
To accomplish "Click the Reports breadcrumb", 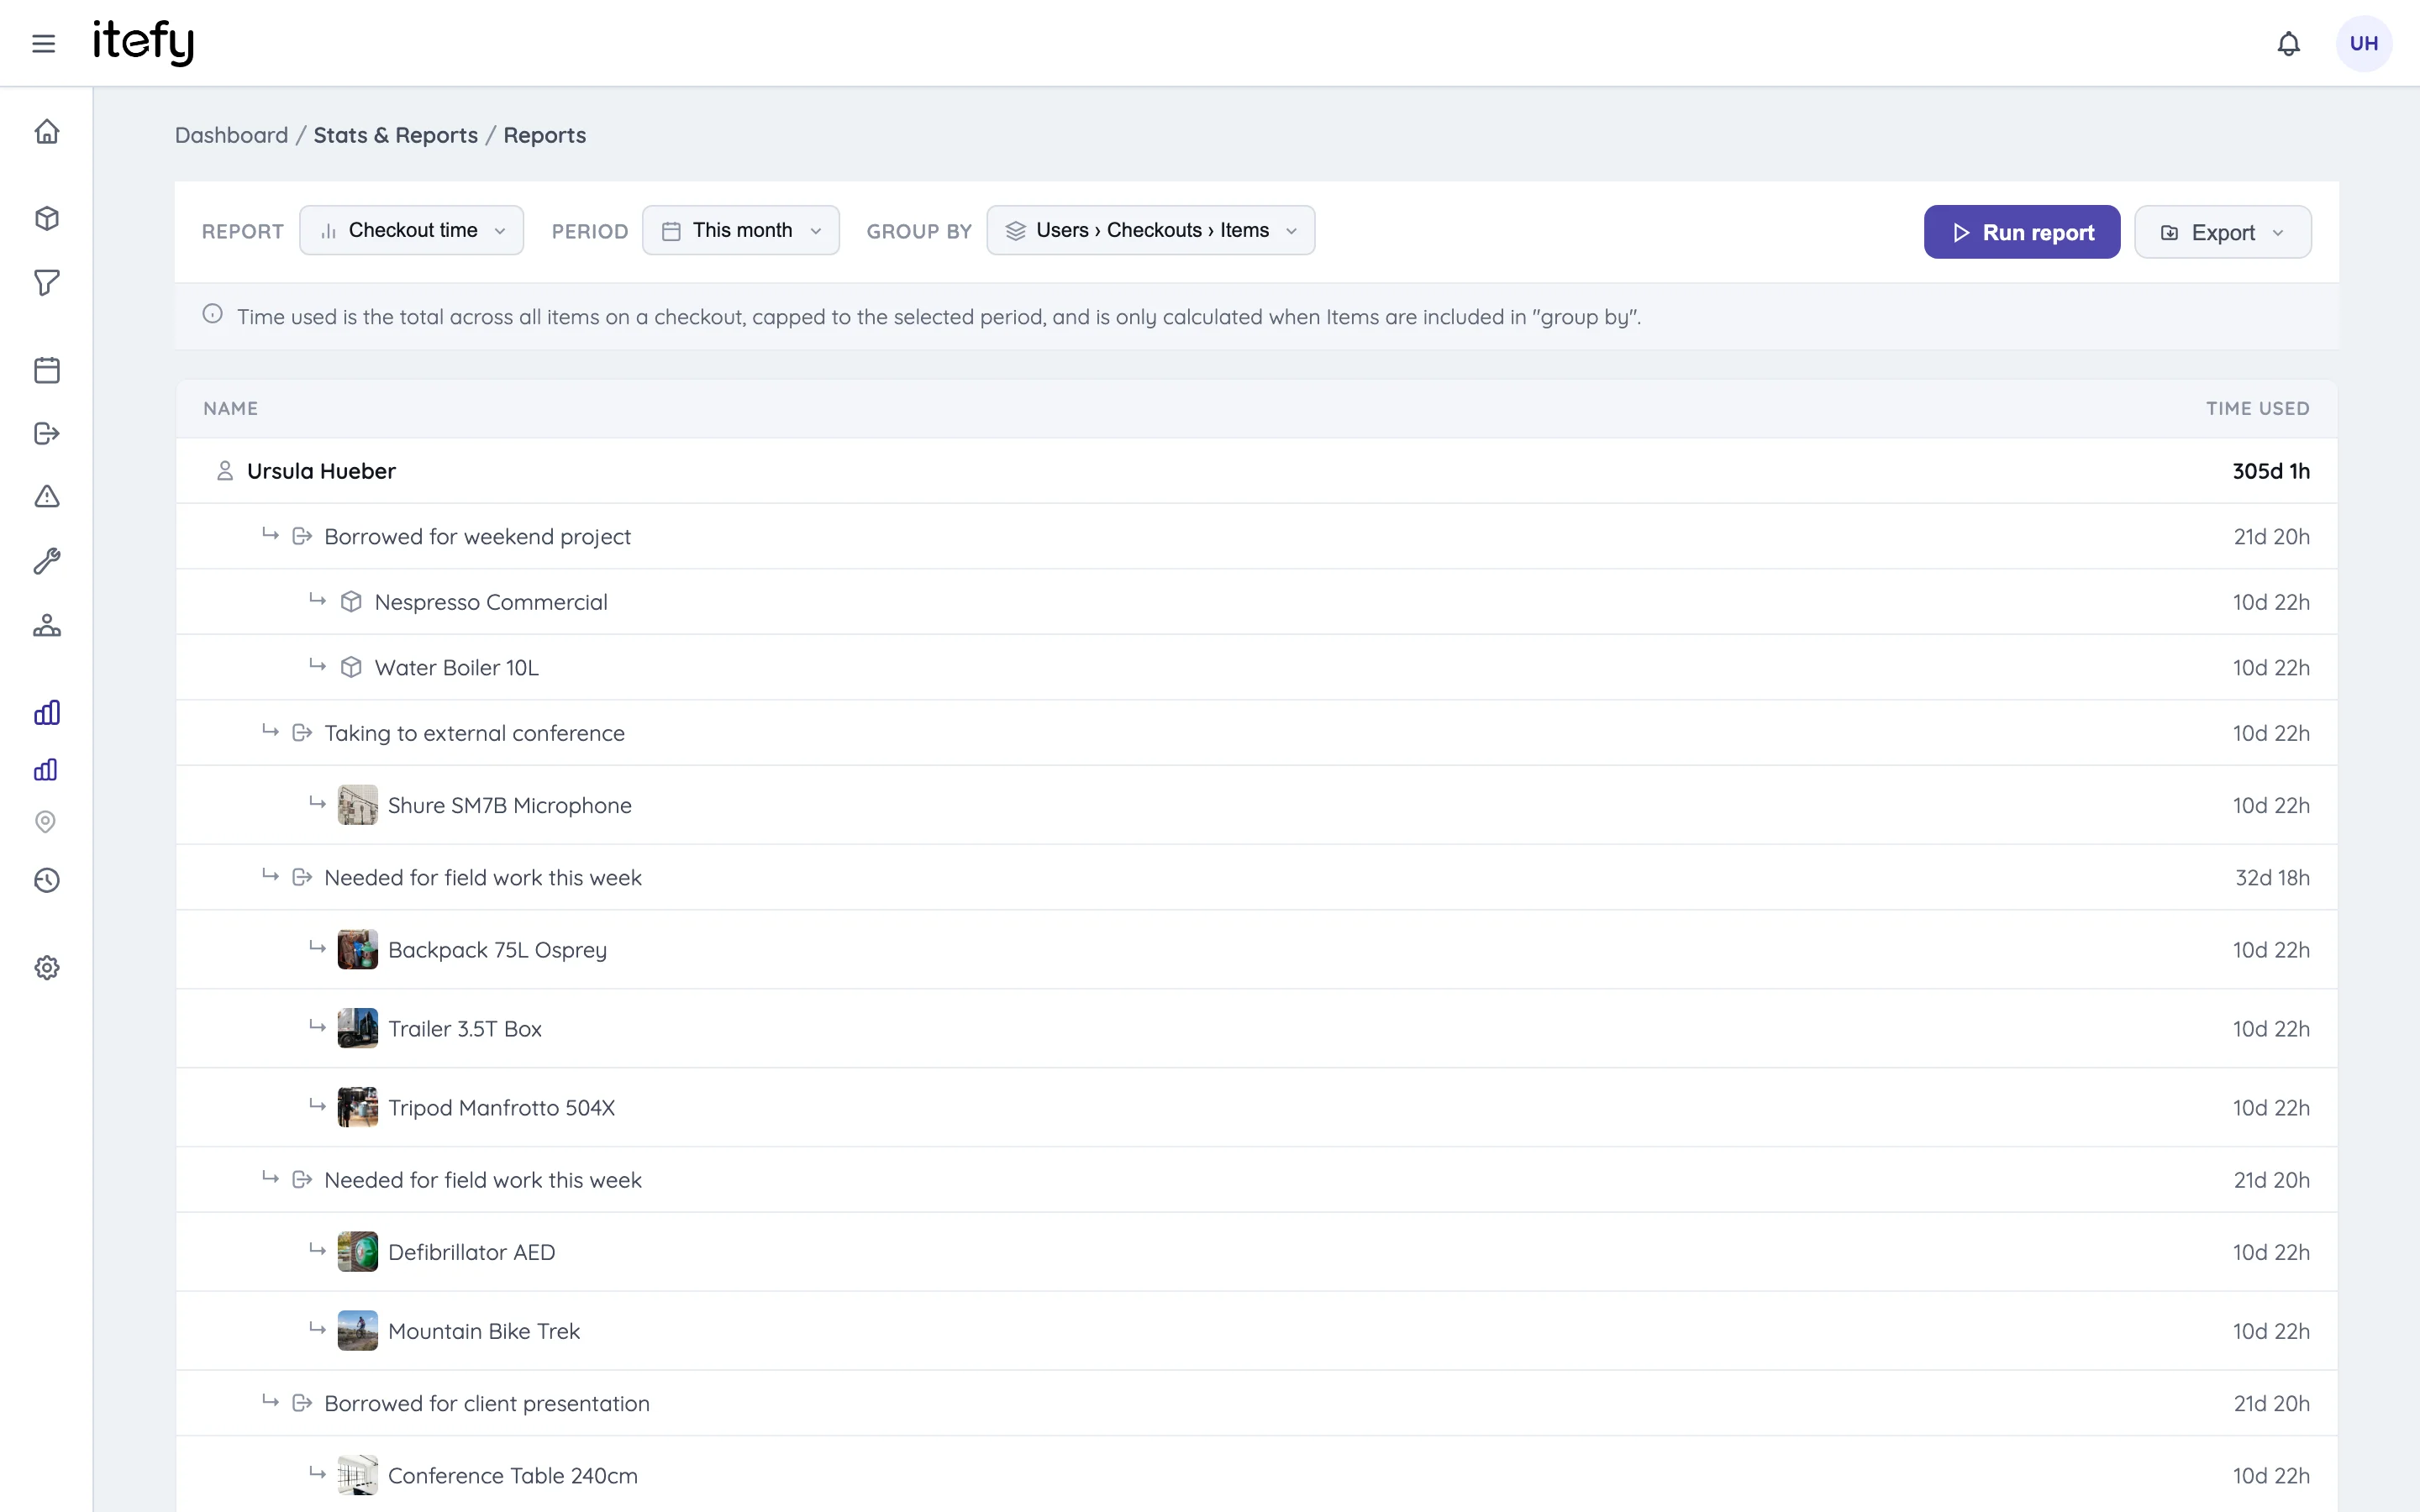I will click(x=544, y=135).
